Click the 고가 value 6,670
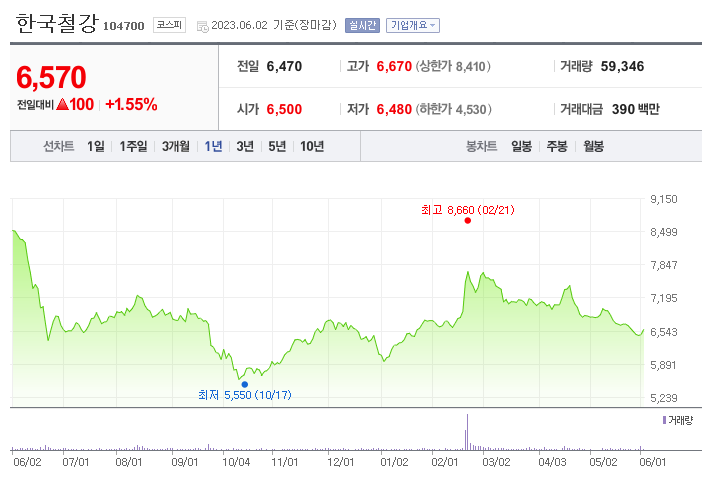Image resolution: width=702 pixels, height=484 pixels. 394,66
